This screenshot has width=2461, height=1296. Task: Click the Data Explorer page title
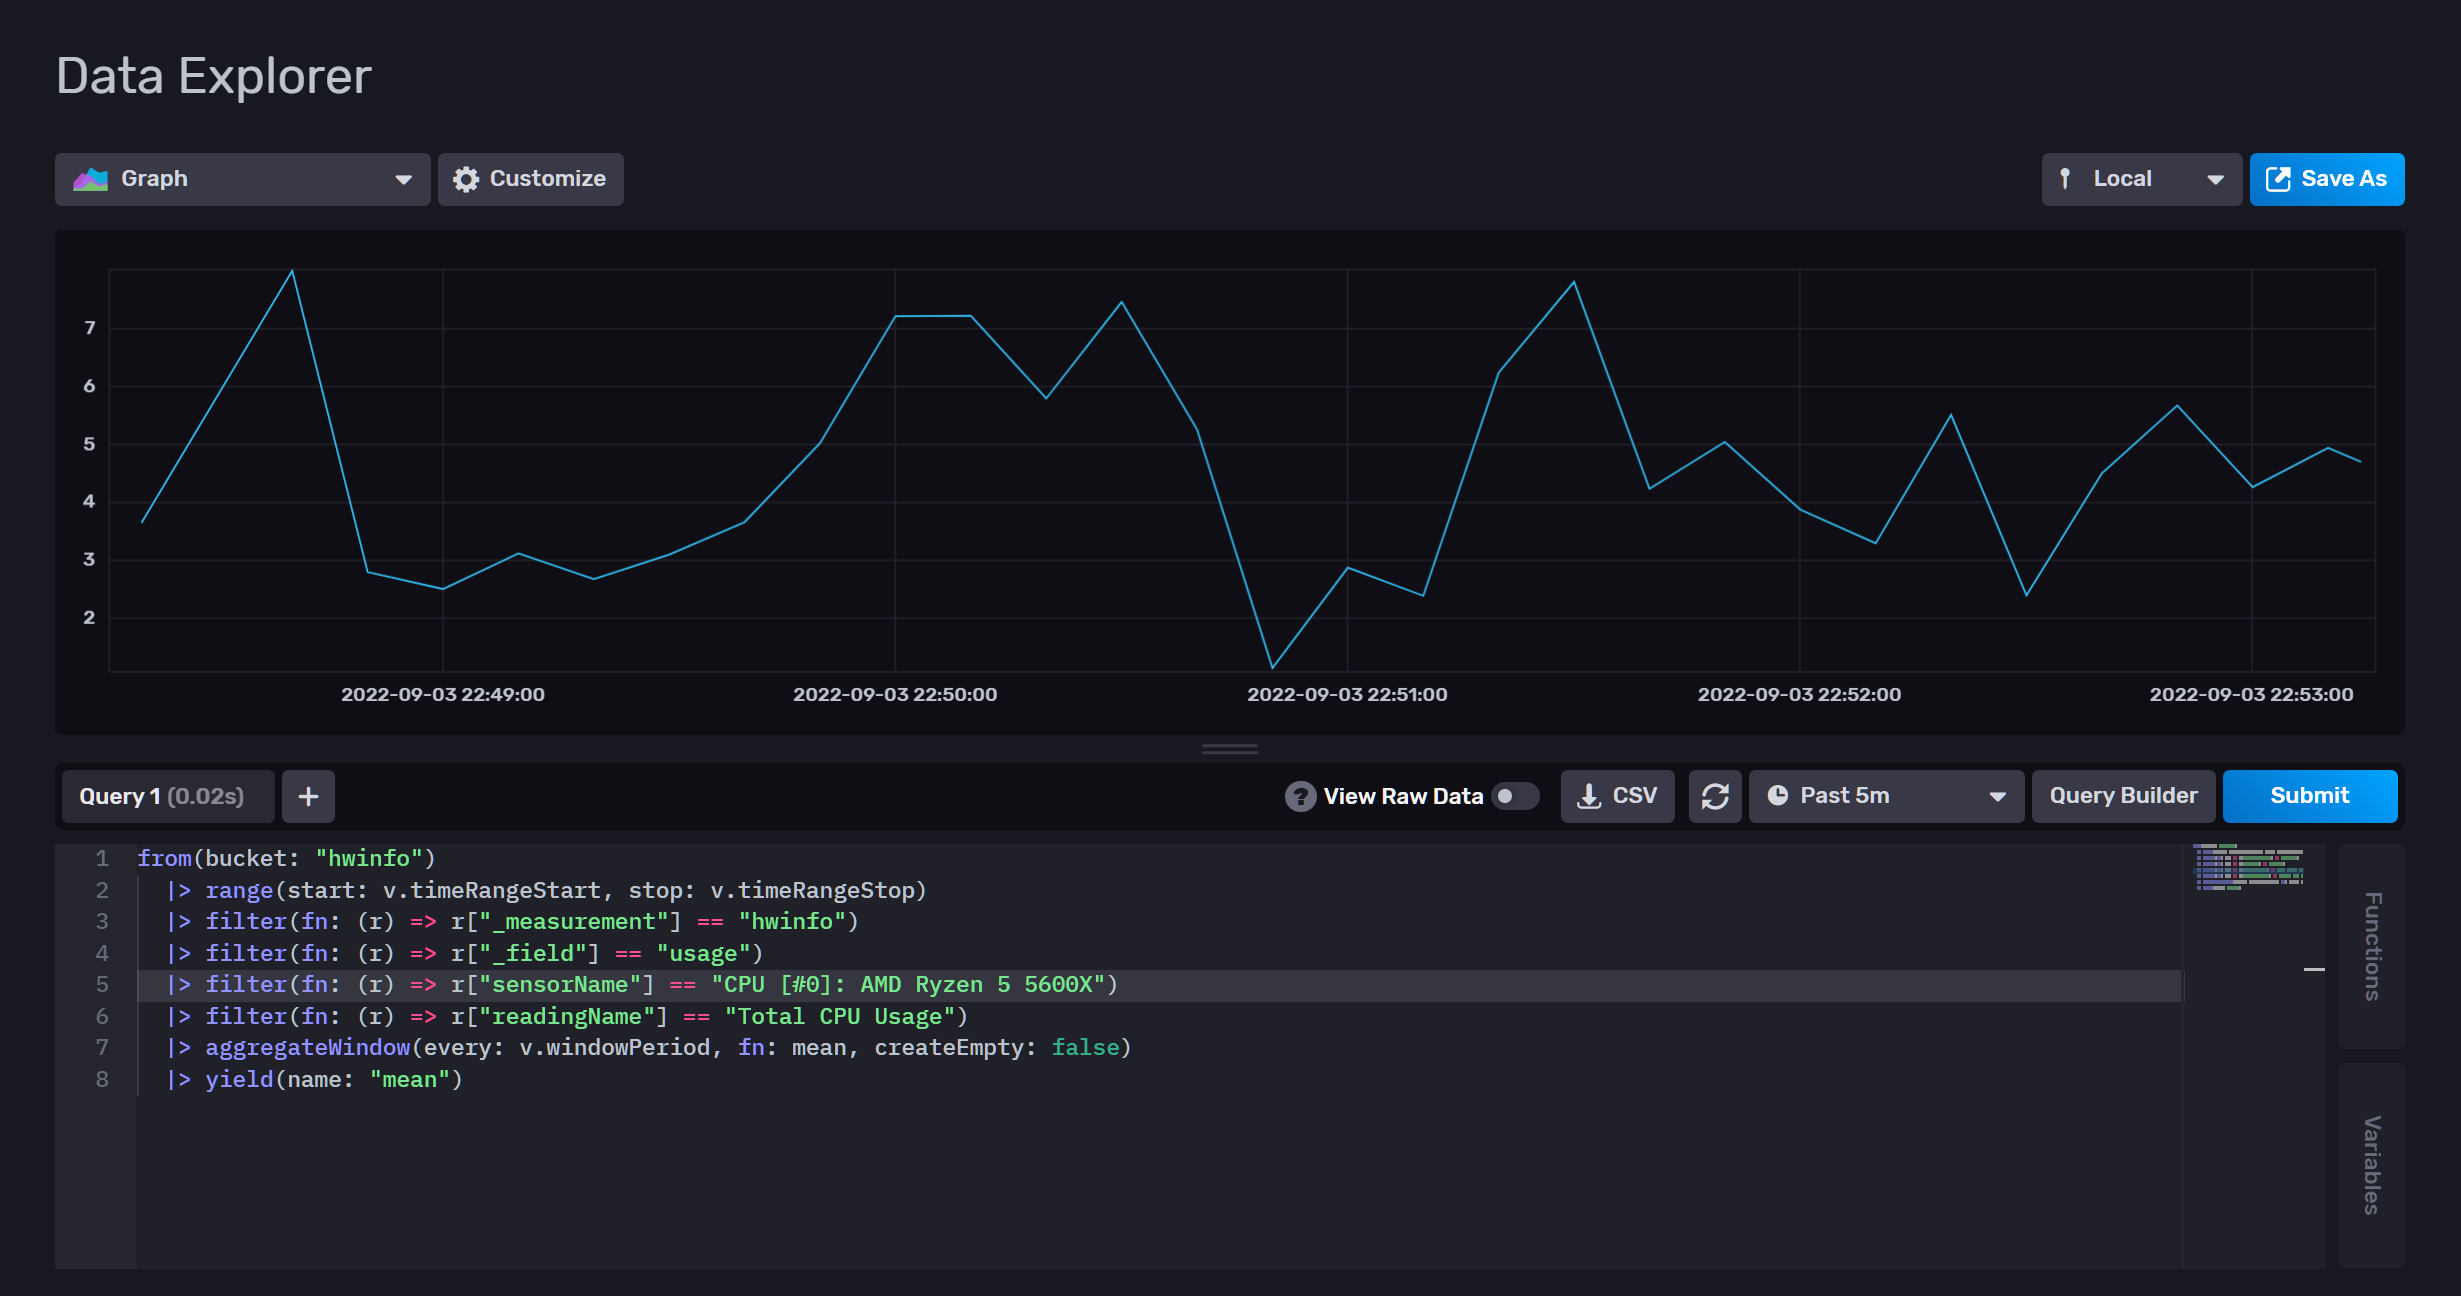214,76
